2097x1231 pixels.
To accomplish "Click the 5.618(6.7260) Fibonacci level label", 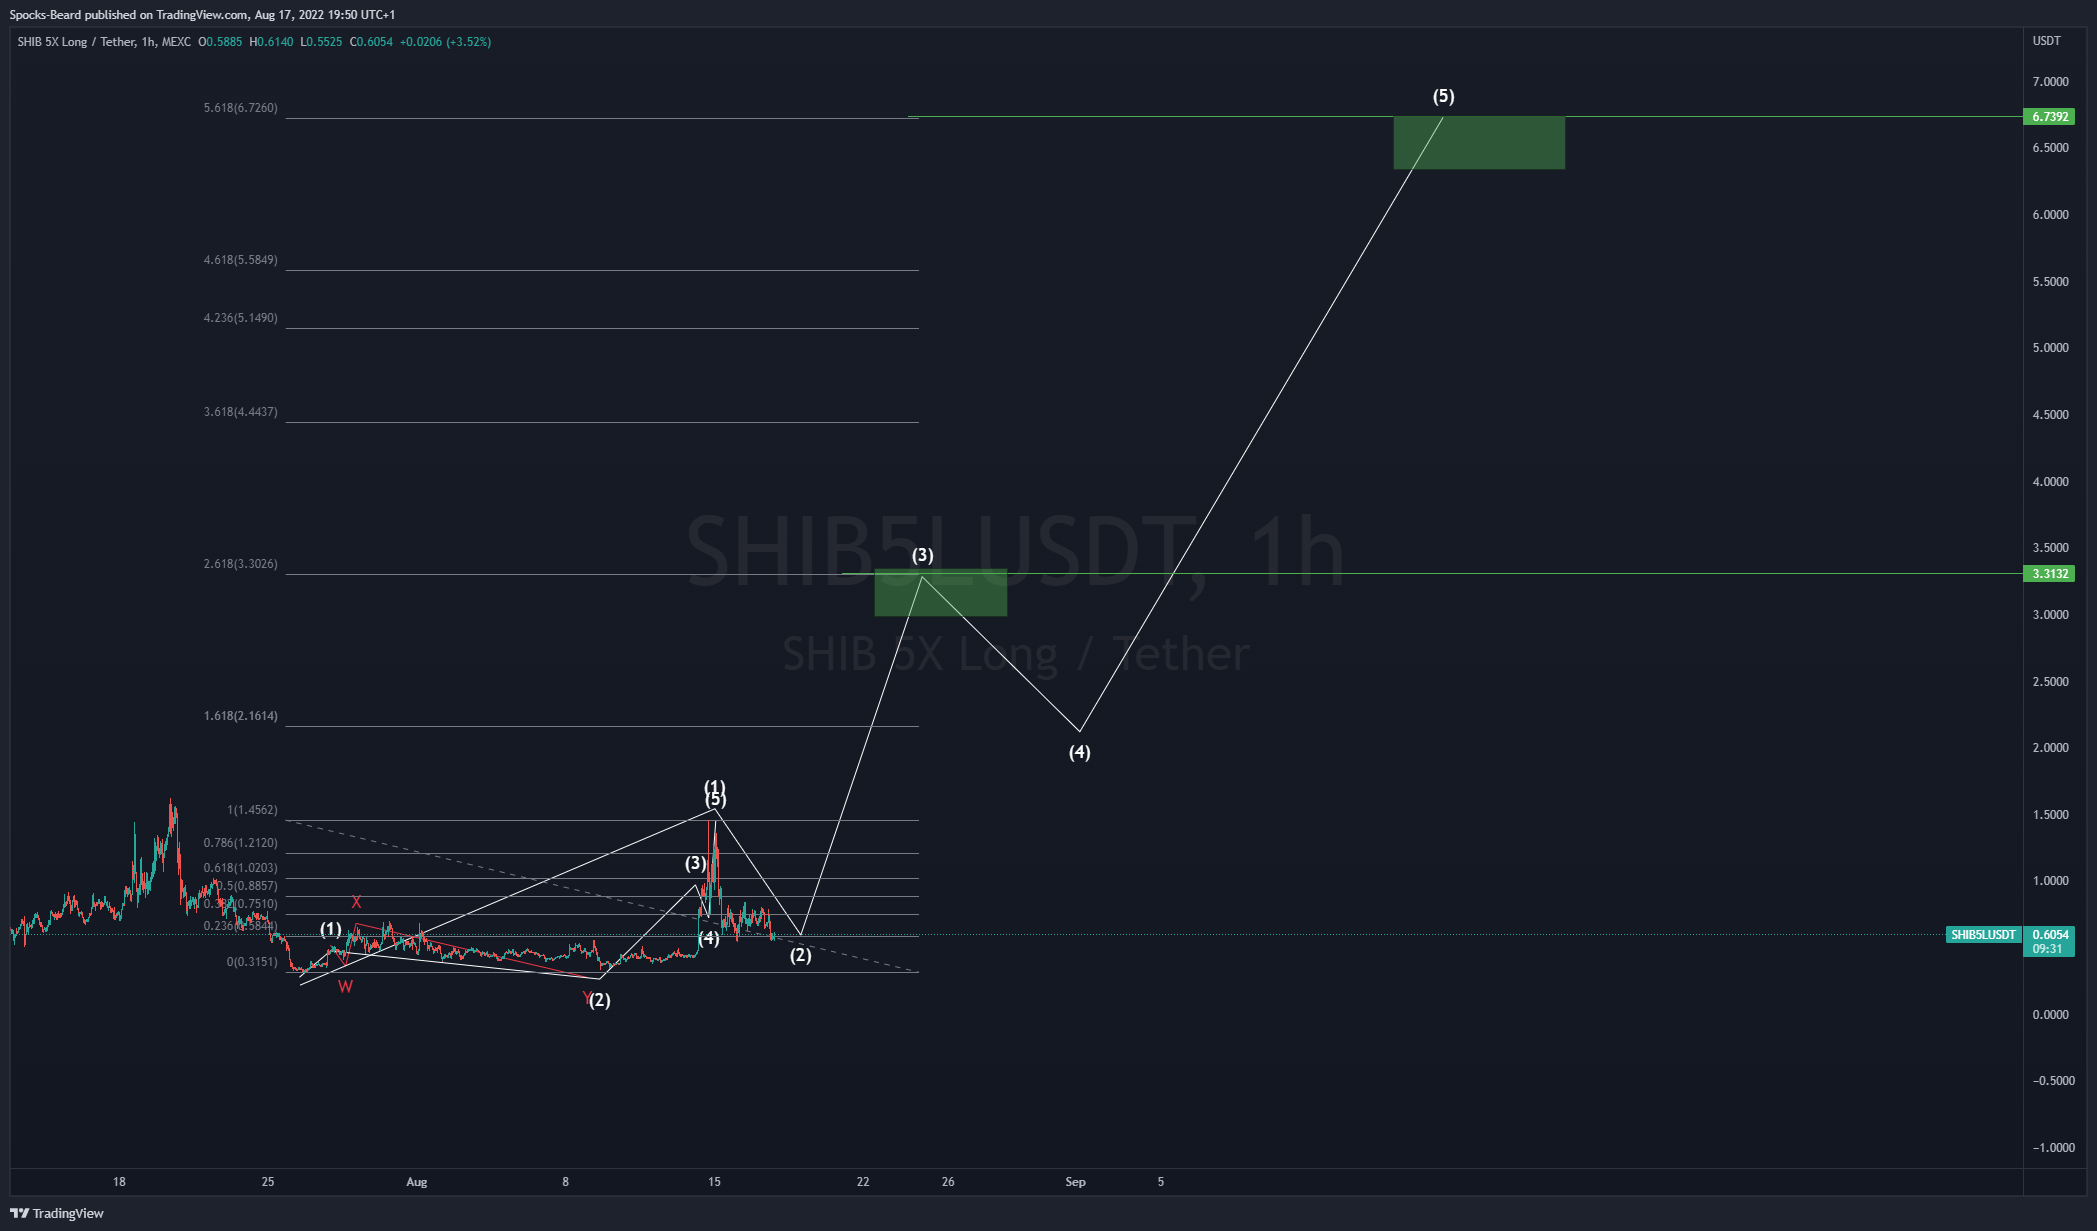I will click(241, 108).
